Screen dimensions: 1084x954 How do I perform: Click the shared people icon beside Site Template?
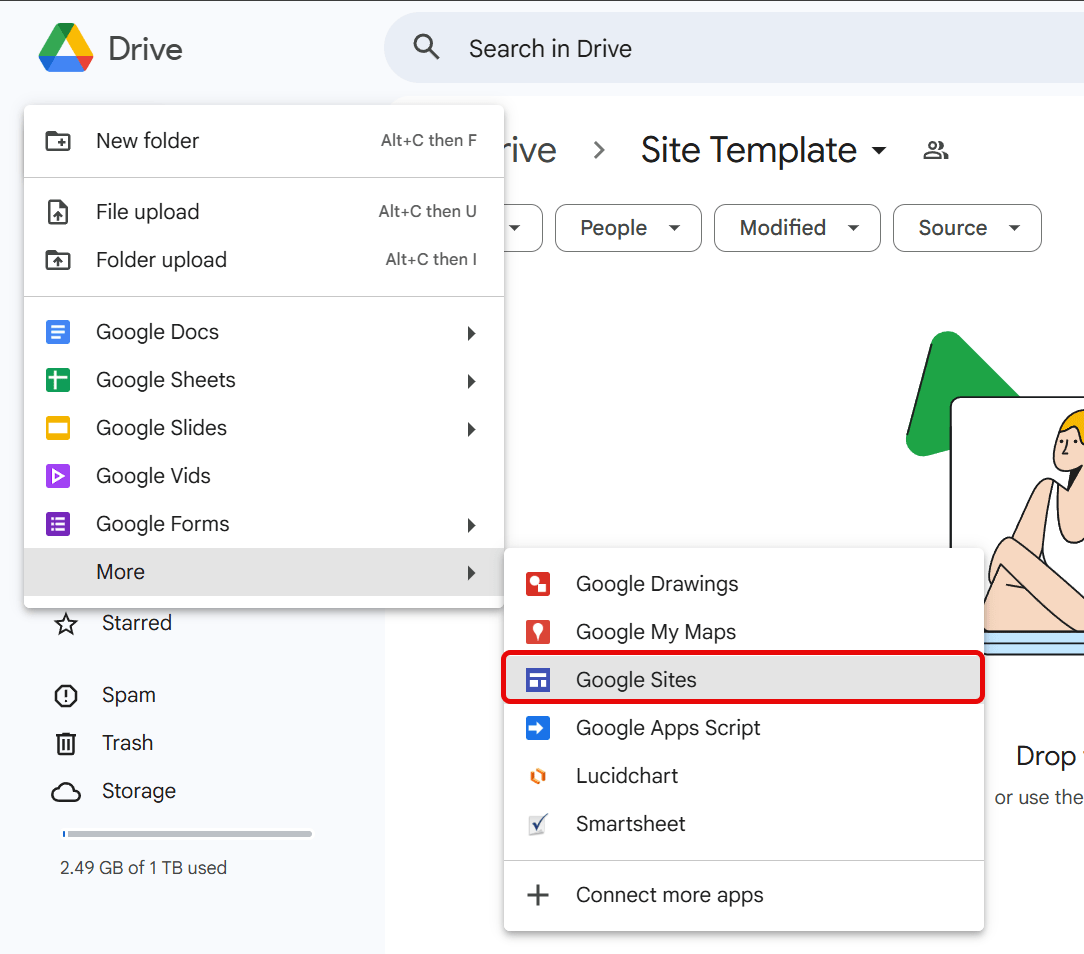[935, 150]
